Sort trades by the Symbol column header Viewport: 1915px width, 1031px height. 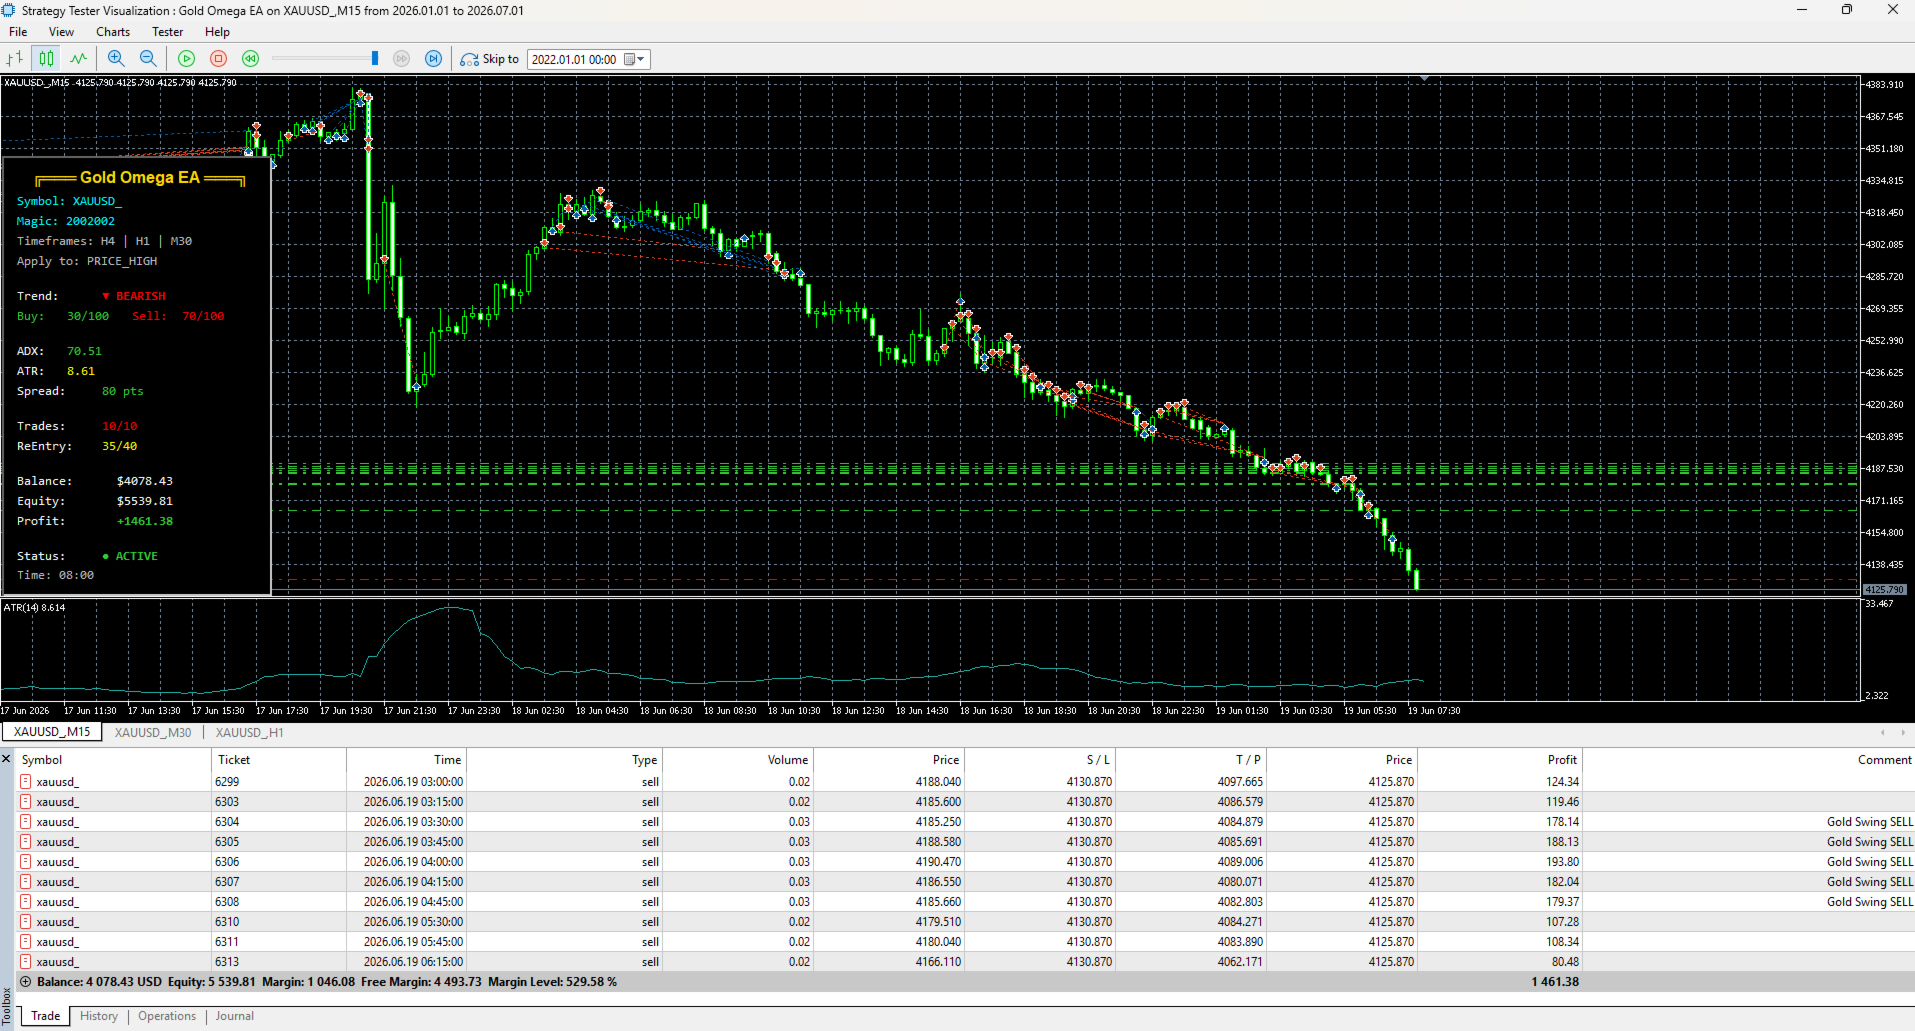[112, 760]
